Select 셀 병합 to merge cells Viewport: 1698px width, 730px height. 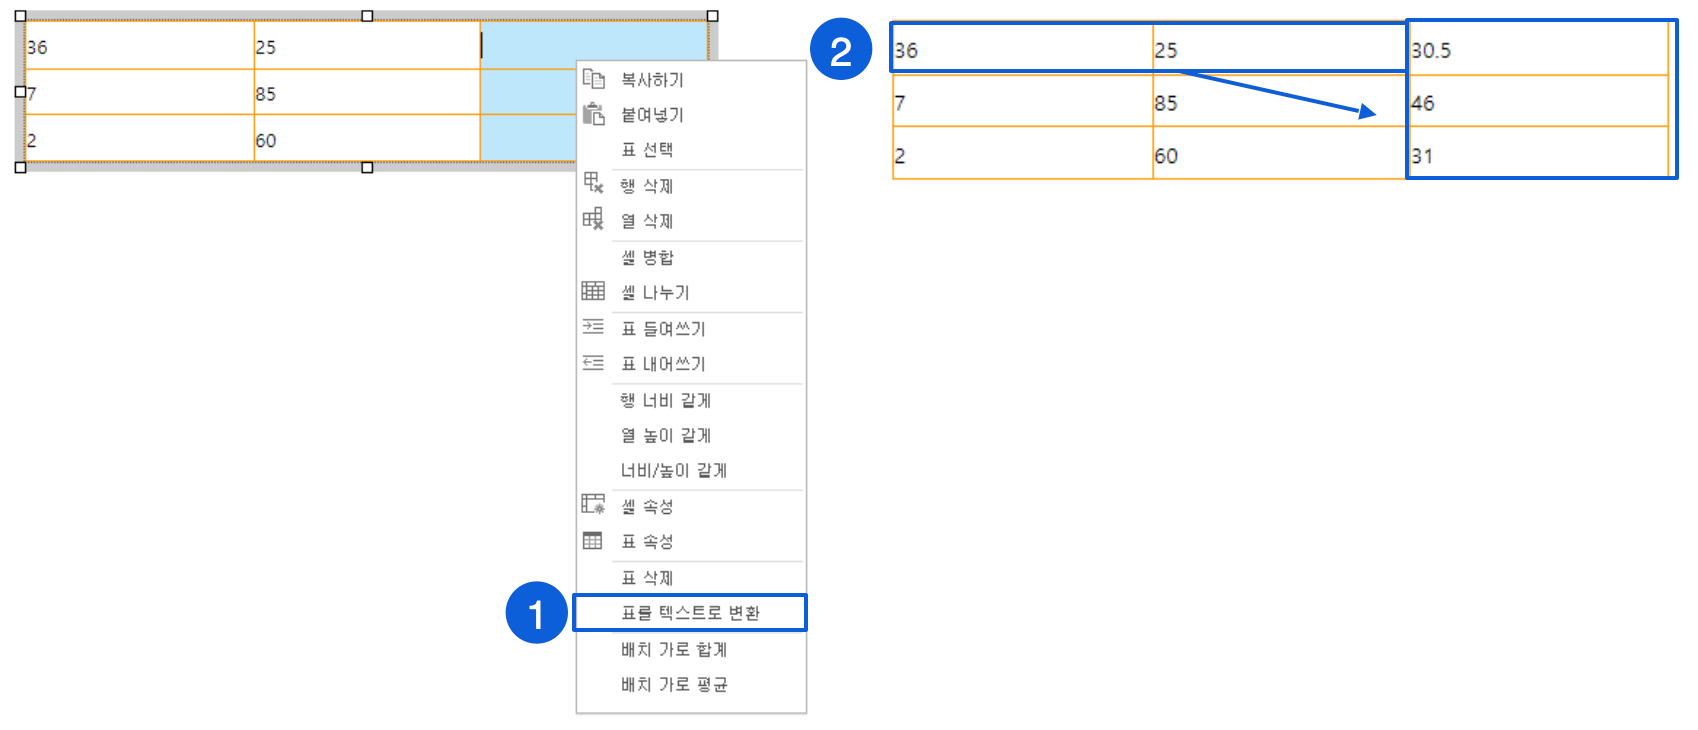coord(647,257)
